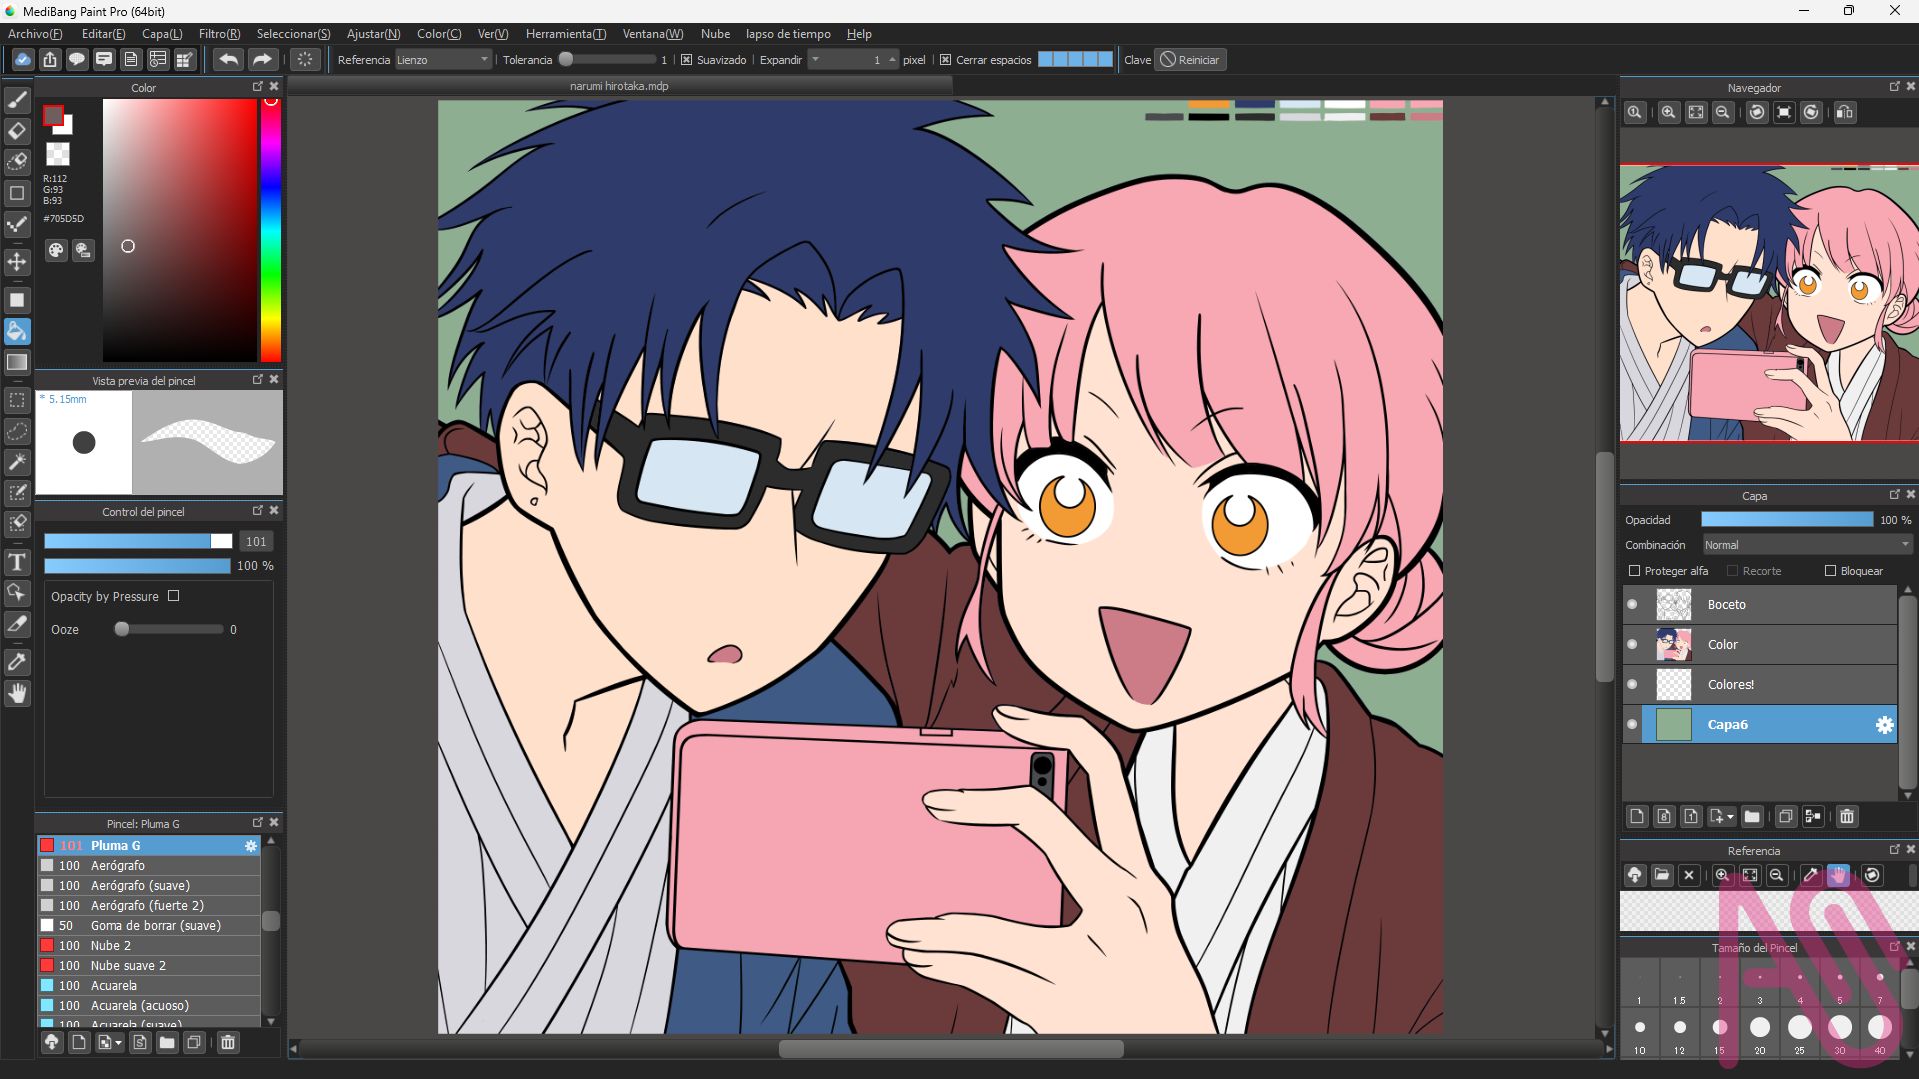1919x1079 pixels.
Task: Select the Hand pan tool
Action: pyautogui.click(x=17, y=693)
